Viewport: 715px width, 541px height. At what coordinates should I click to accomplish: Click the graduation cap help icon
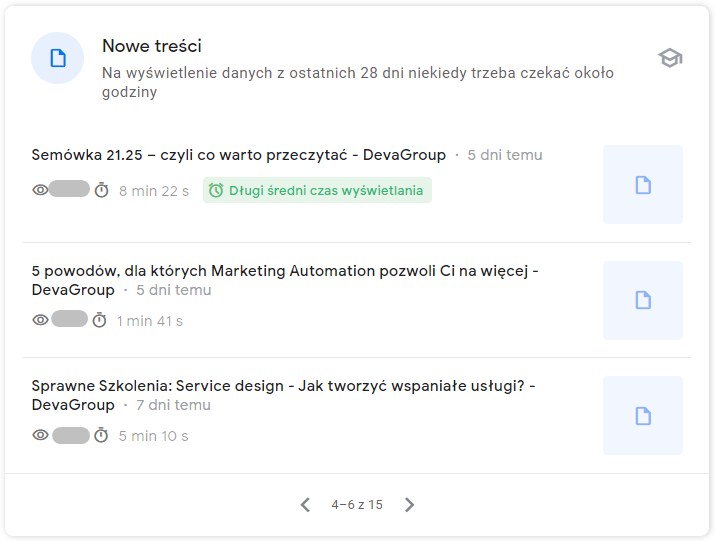coord(670,58)
